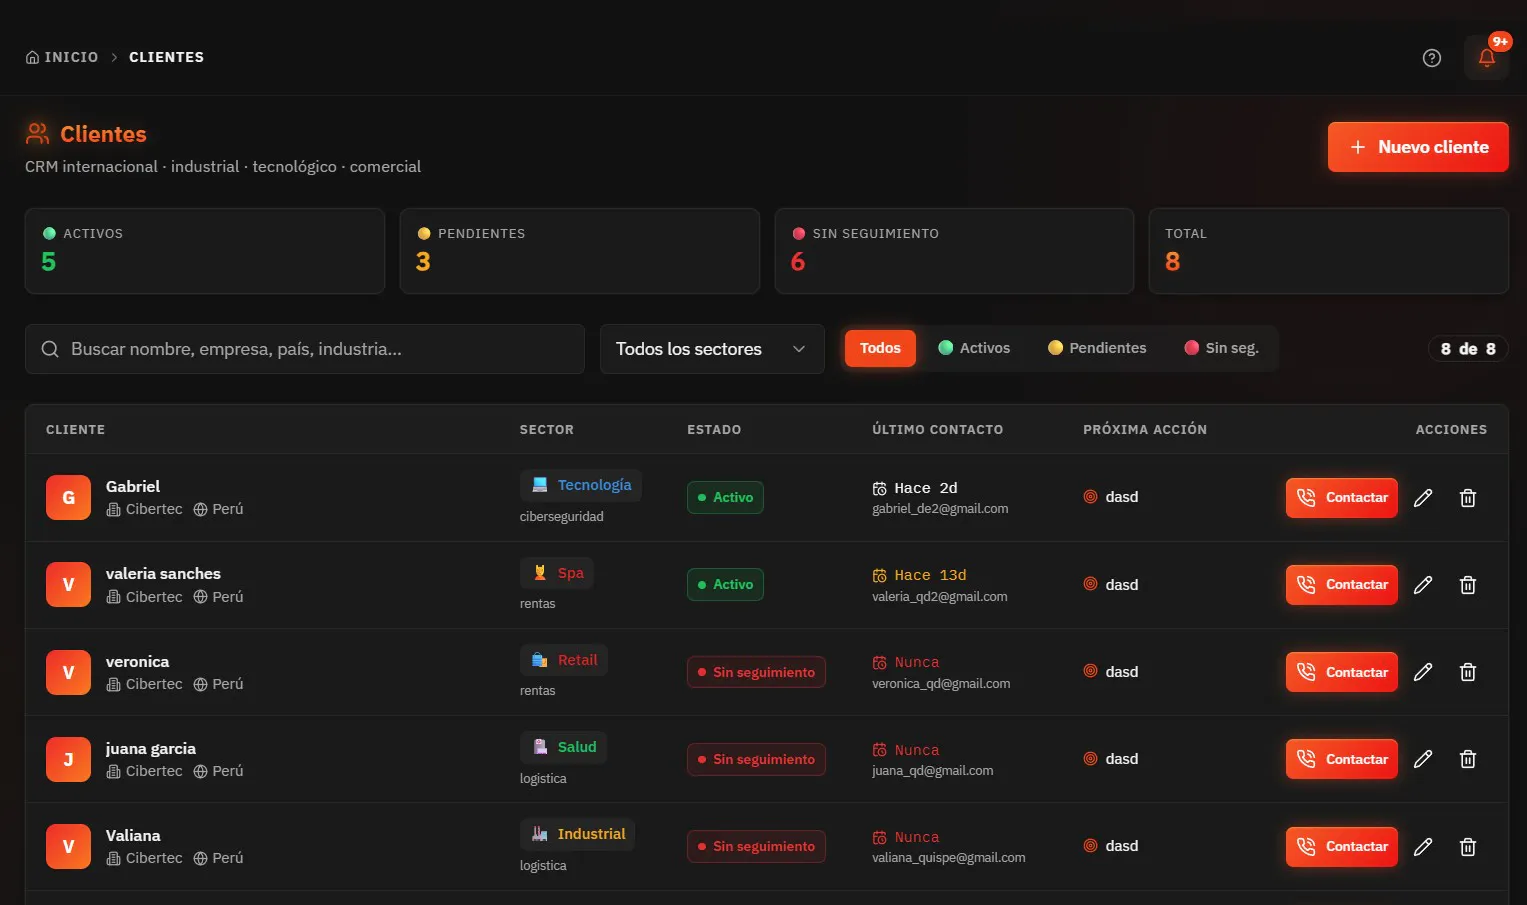Click the ESTADO column header

pos(714,430)
